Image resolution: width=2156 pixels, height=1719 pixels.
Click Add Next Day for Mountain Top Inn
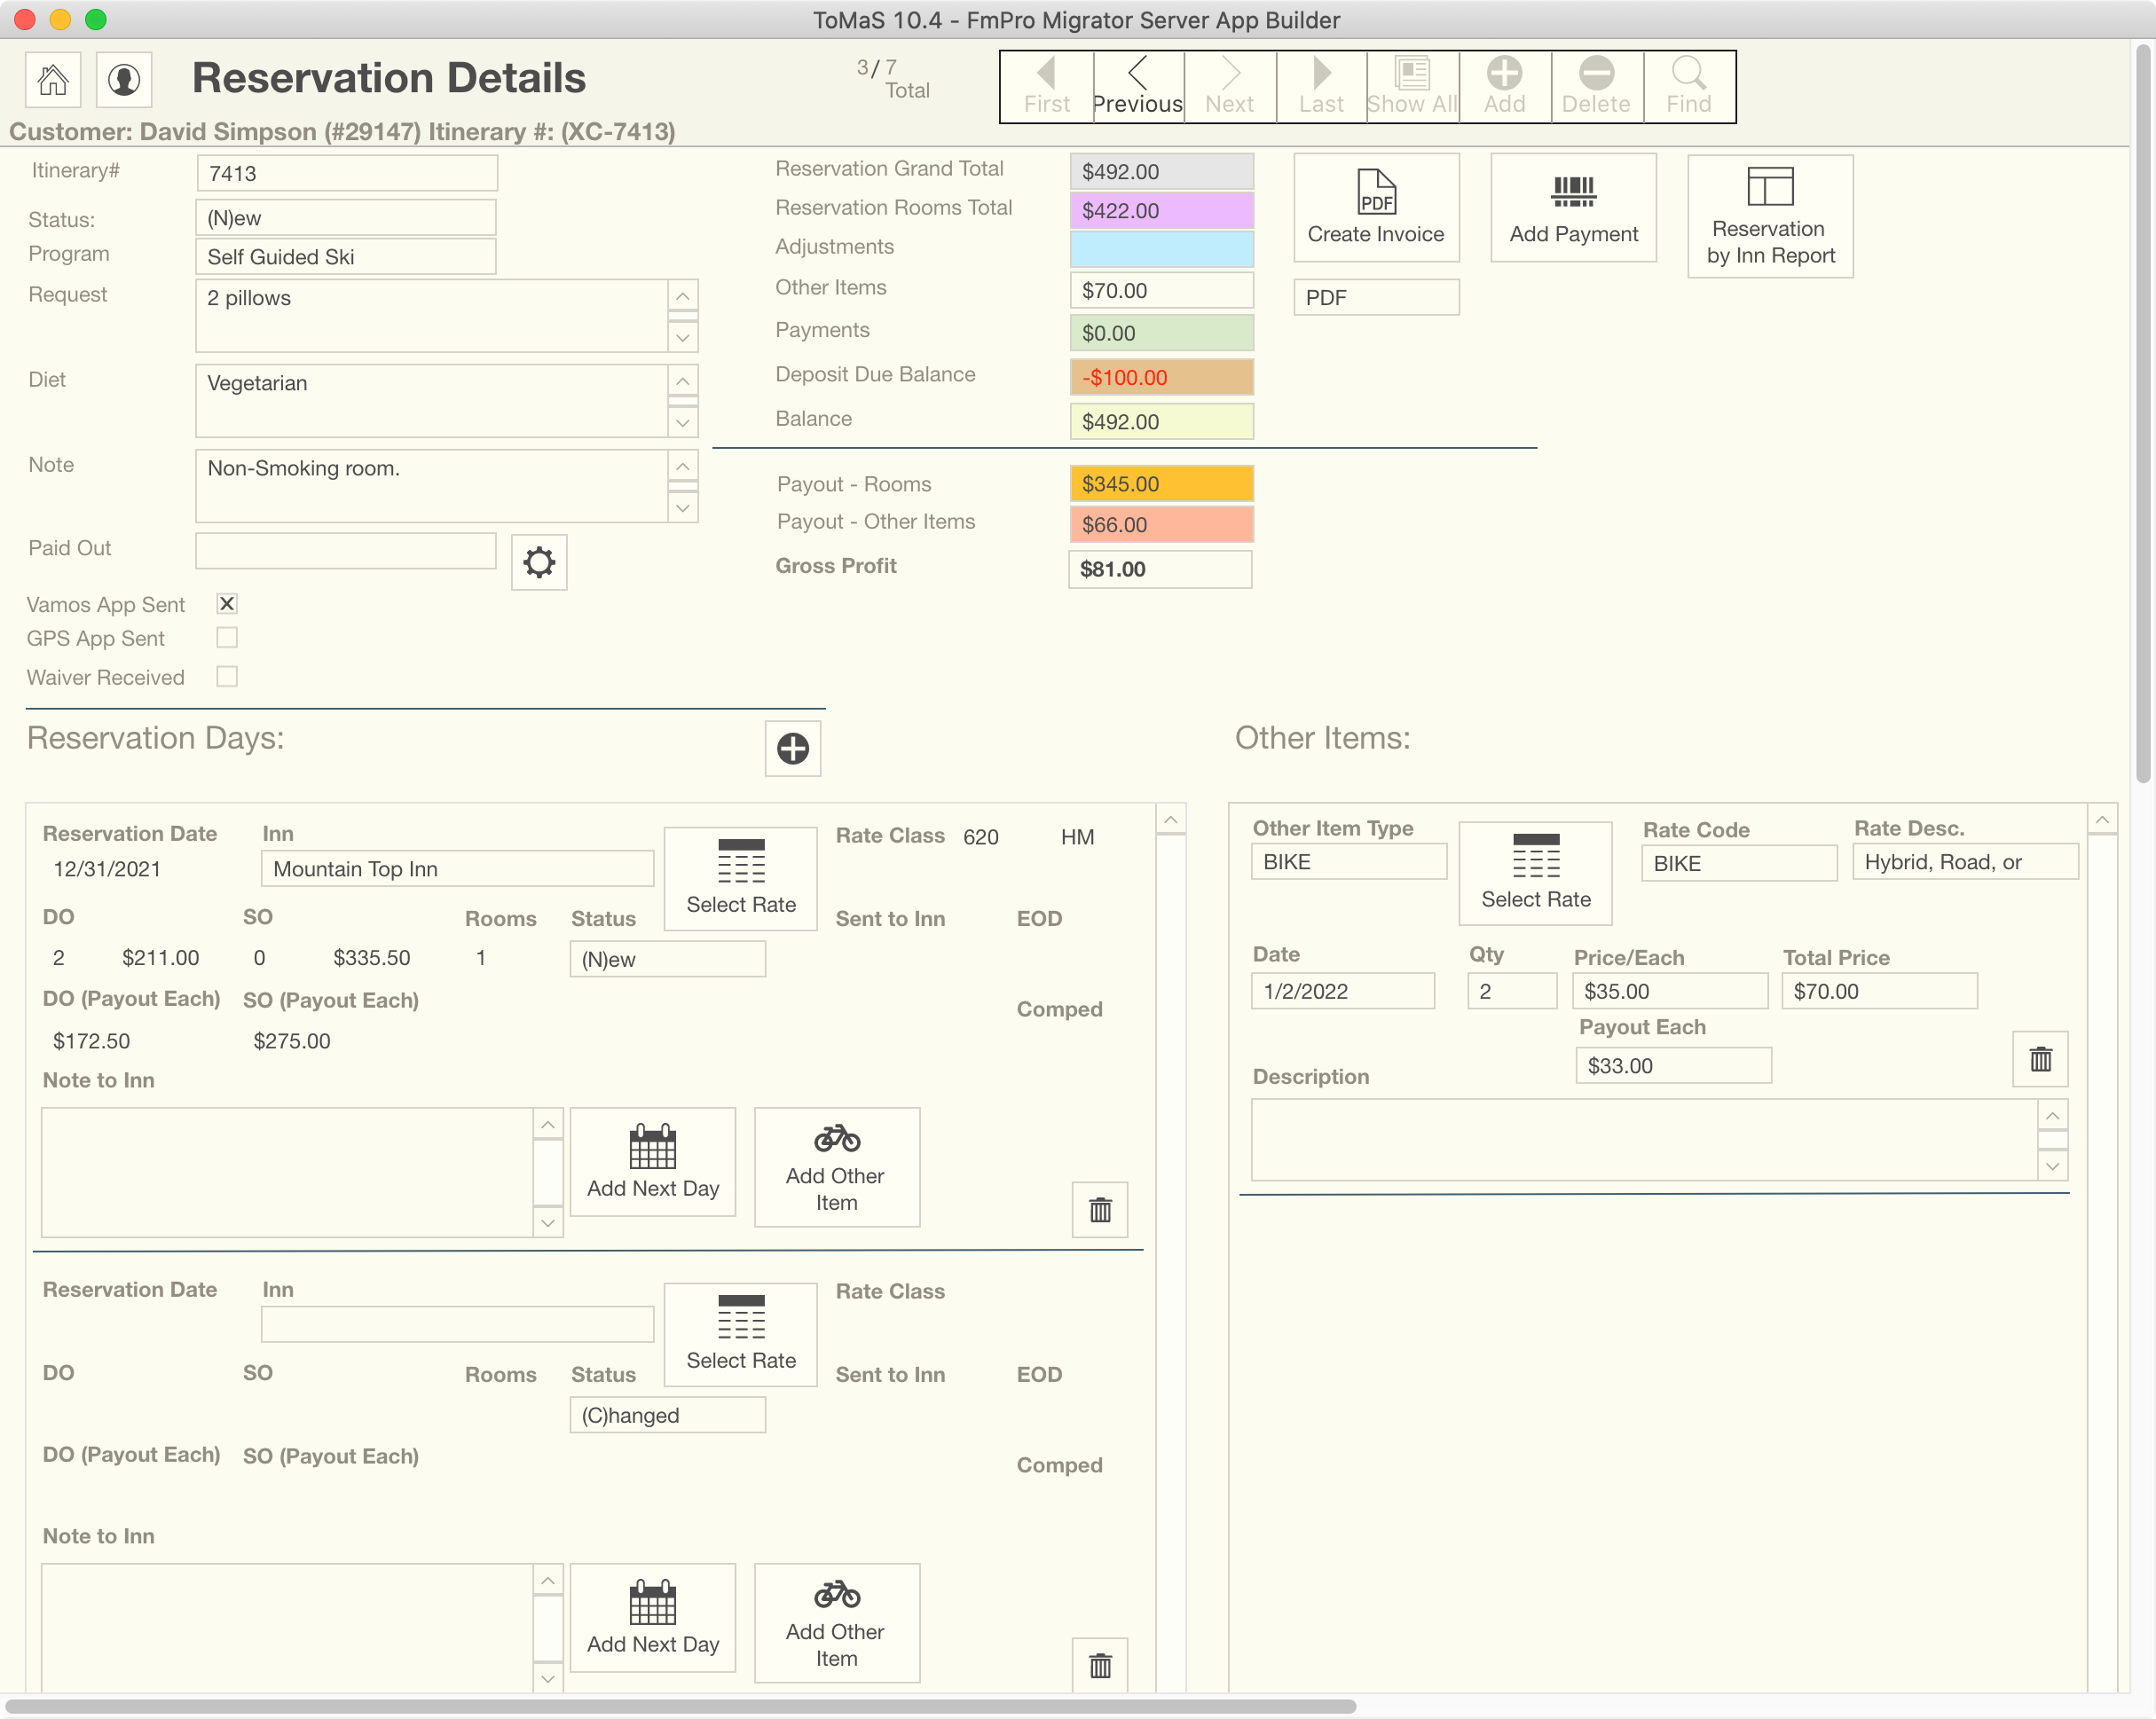[653, 1161]
